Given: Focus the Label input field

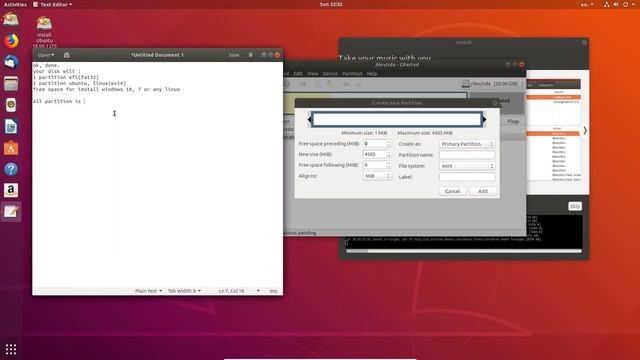Looking at the screenshot, I should click(467, 177).
